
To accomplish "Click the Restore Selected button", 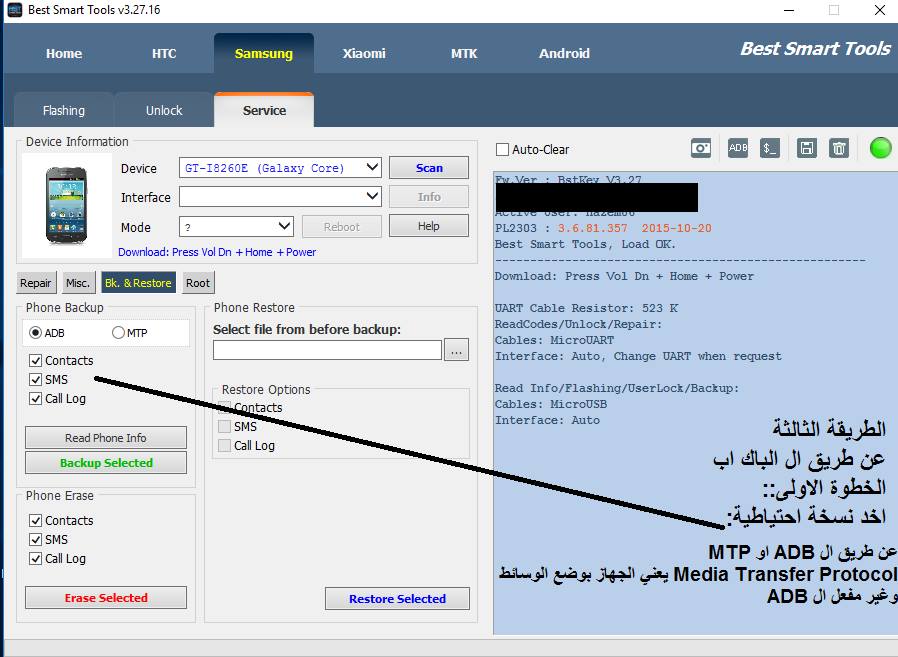I will coord(397,599).
